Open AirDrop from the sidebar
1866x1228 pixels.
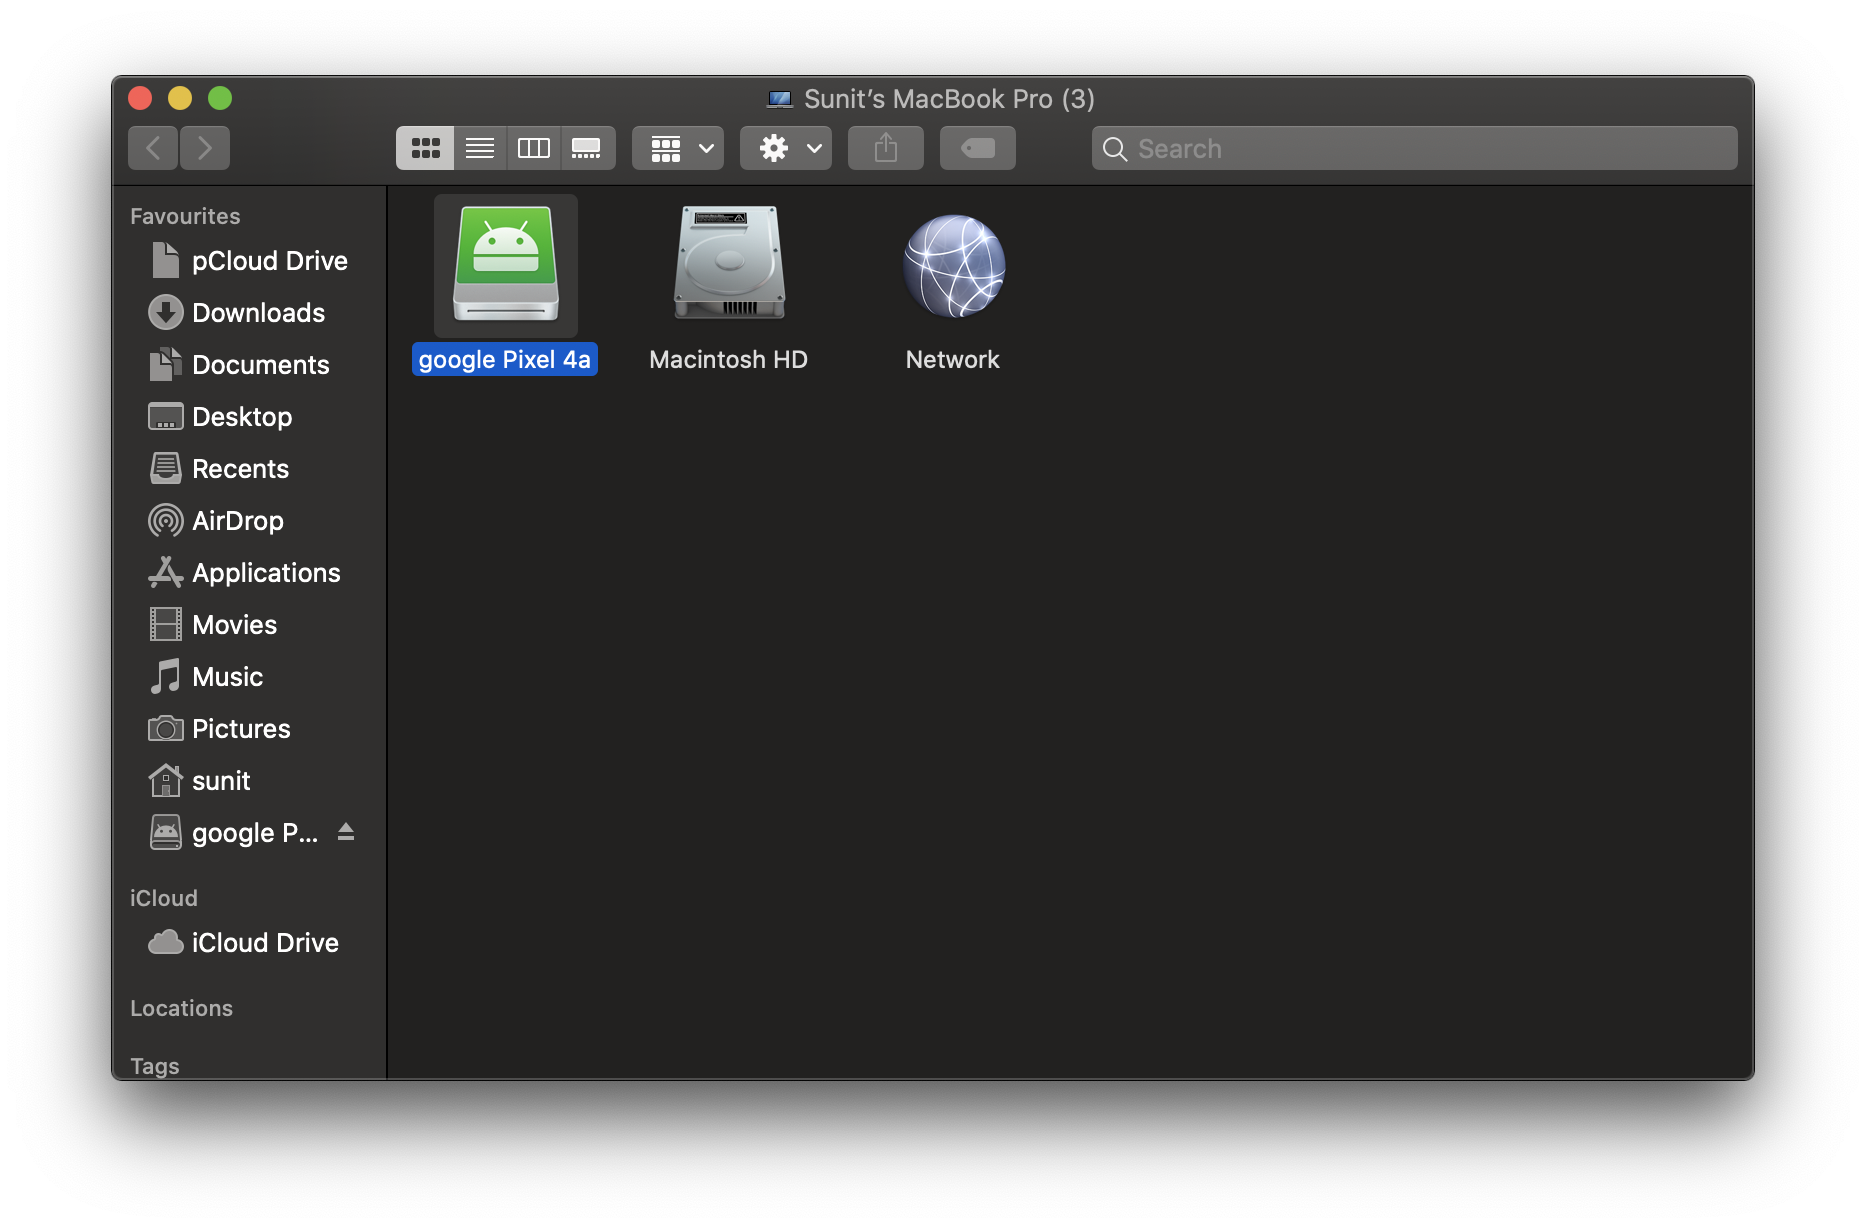[237, 520]
